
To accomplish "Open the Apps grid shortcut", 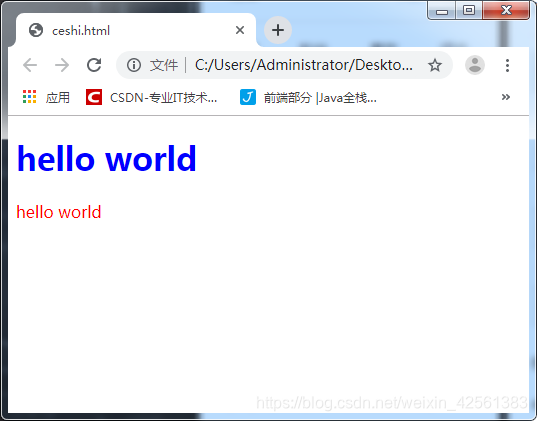I will coord(46,98).
